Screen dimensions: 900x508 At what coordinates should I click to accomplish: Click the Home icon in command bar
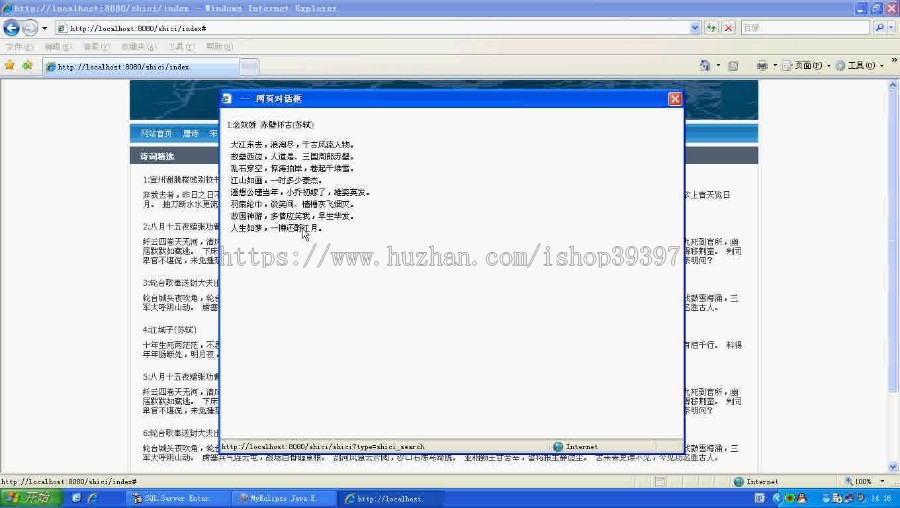(x=705, y=65)
